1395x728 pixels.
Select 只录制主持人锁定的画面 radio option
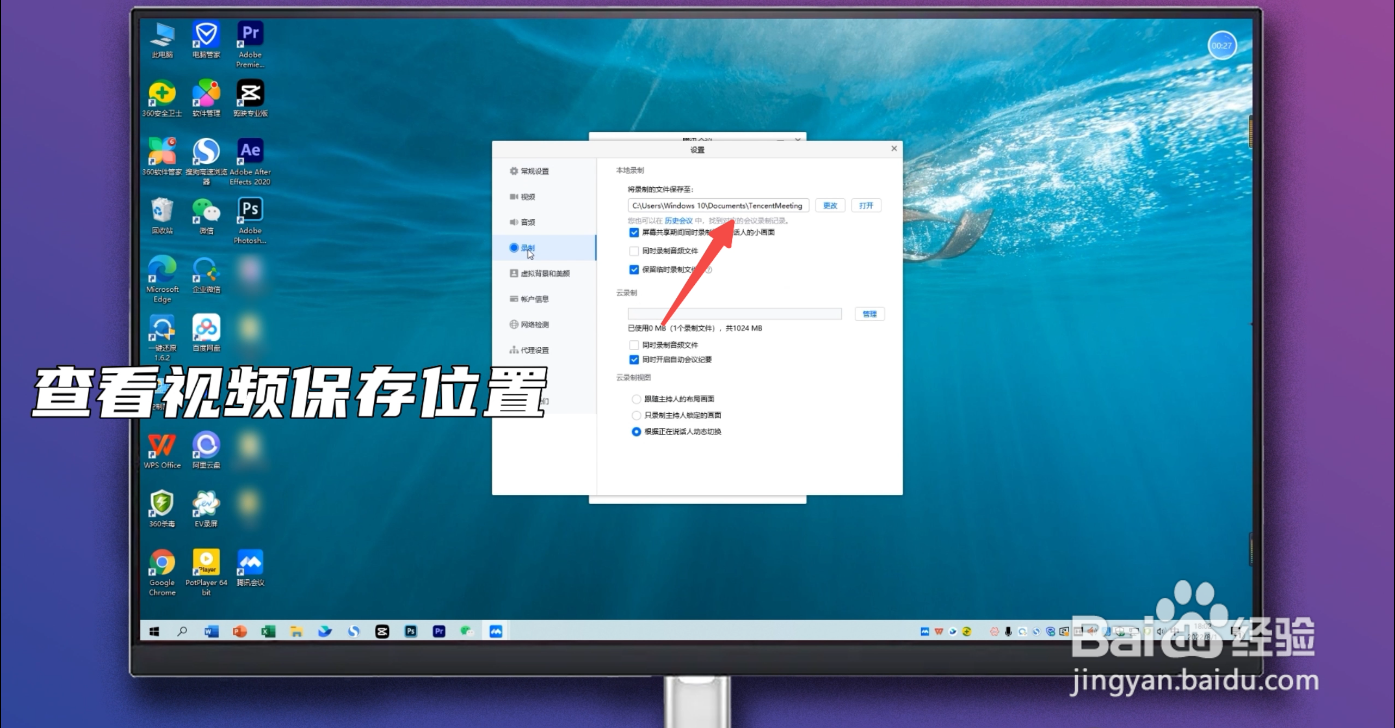coord(636,415)
